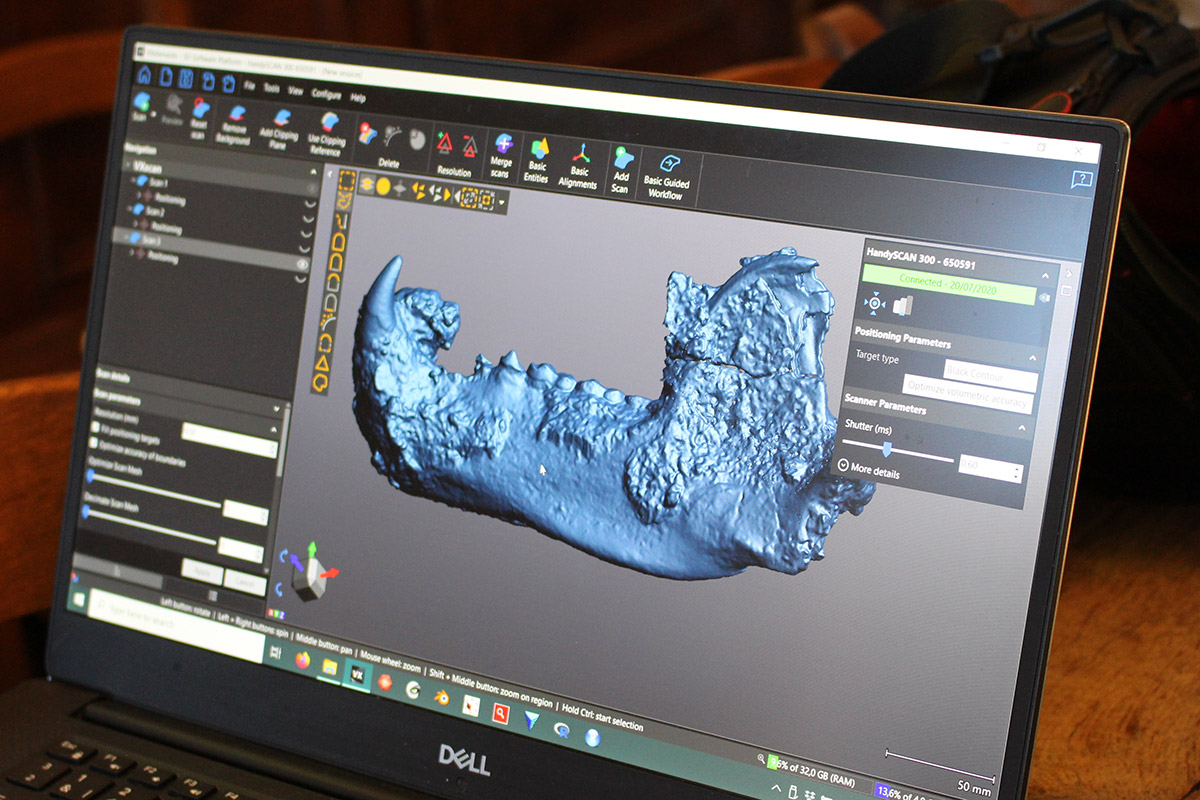Click the scanner positioning target icon
Viewport: 1200px width, 800px height.
tap(874, 302)
